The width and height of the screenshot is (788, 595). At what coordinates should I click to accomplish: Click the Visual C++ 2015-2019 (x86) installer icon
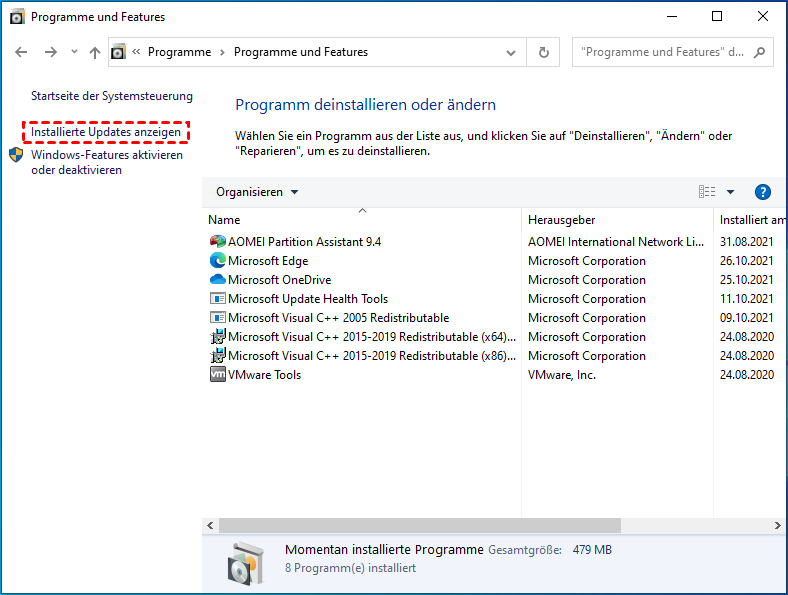click(x=218, y=356)
